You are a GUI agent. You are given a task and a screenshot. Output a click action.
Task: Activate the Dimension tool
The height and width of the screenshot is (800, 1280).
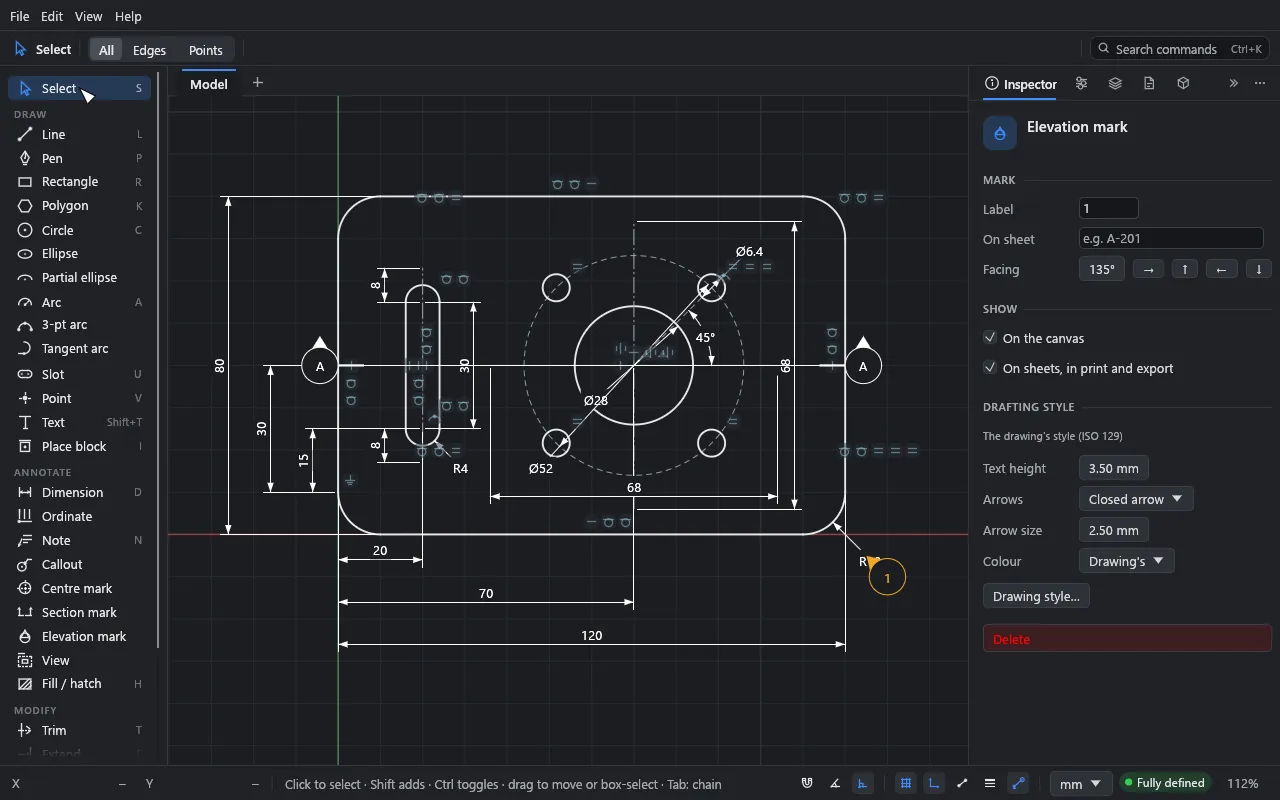[x=80, y=492]
